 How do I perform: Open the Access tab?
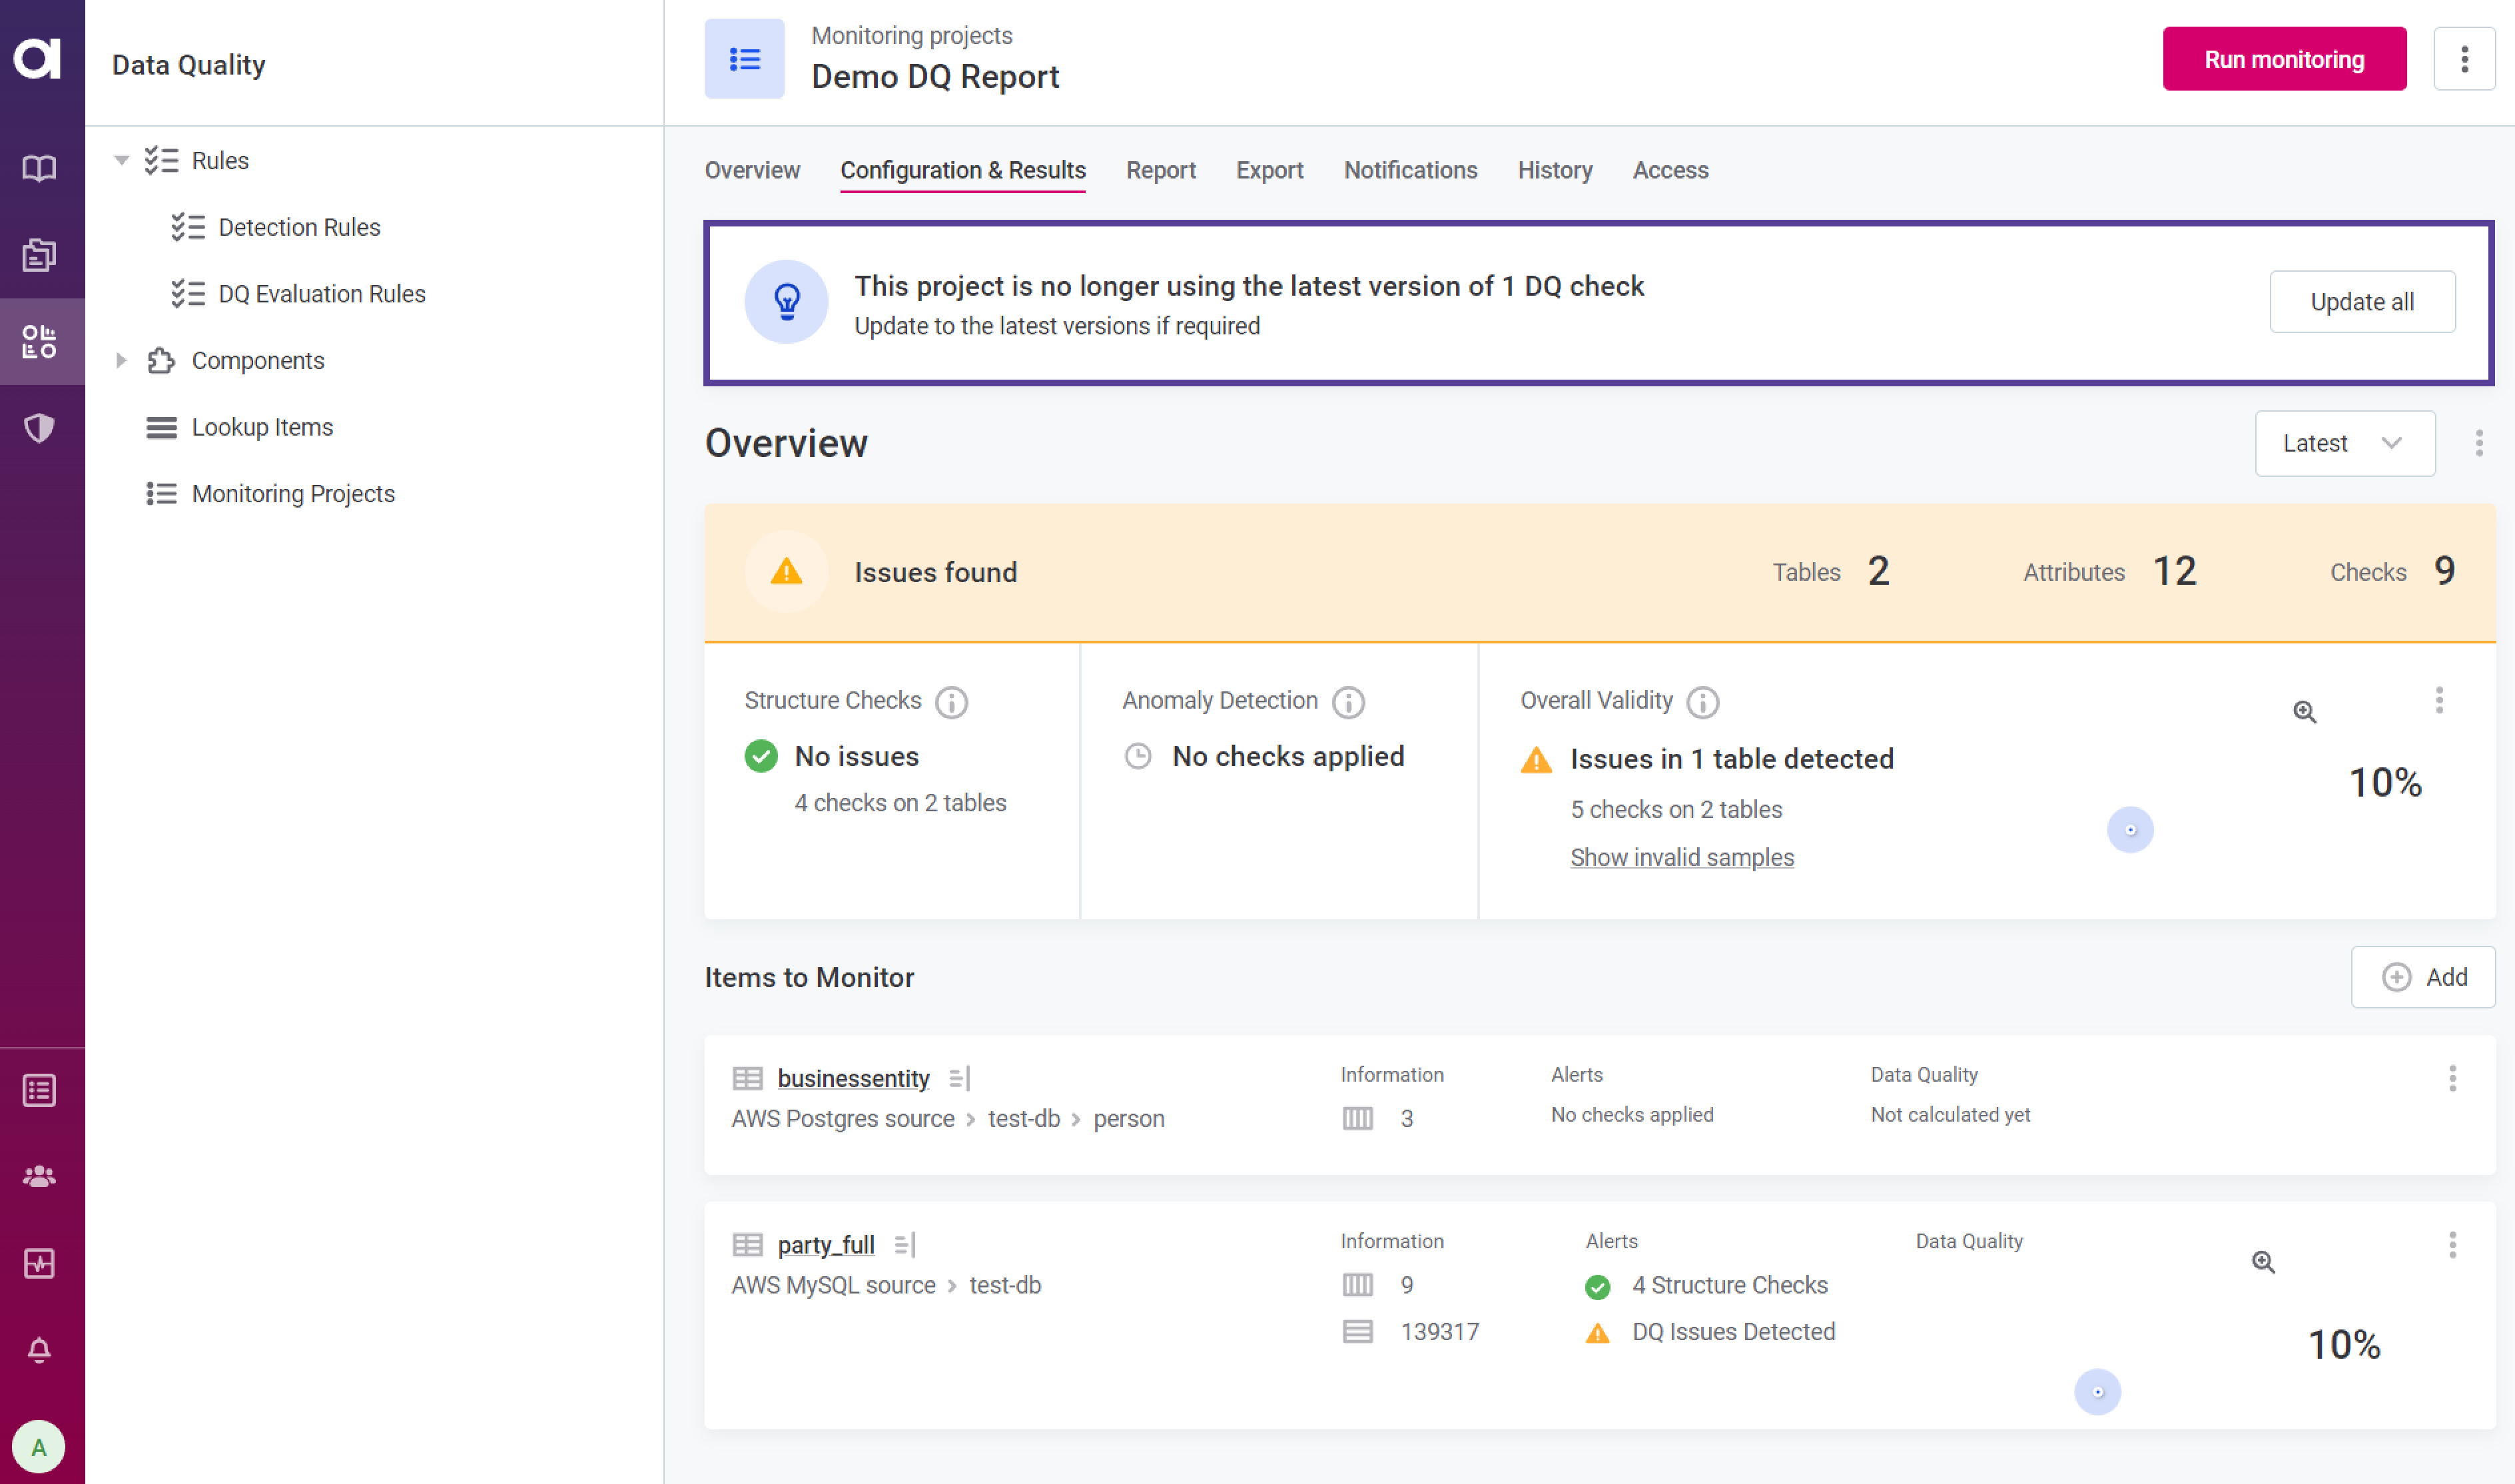[1670, 170]
